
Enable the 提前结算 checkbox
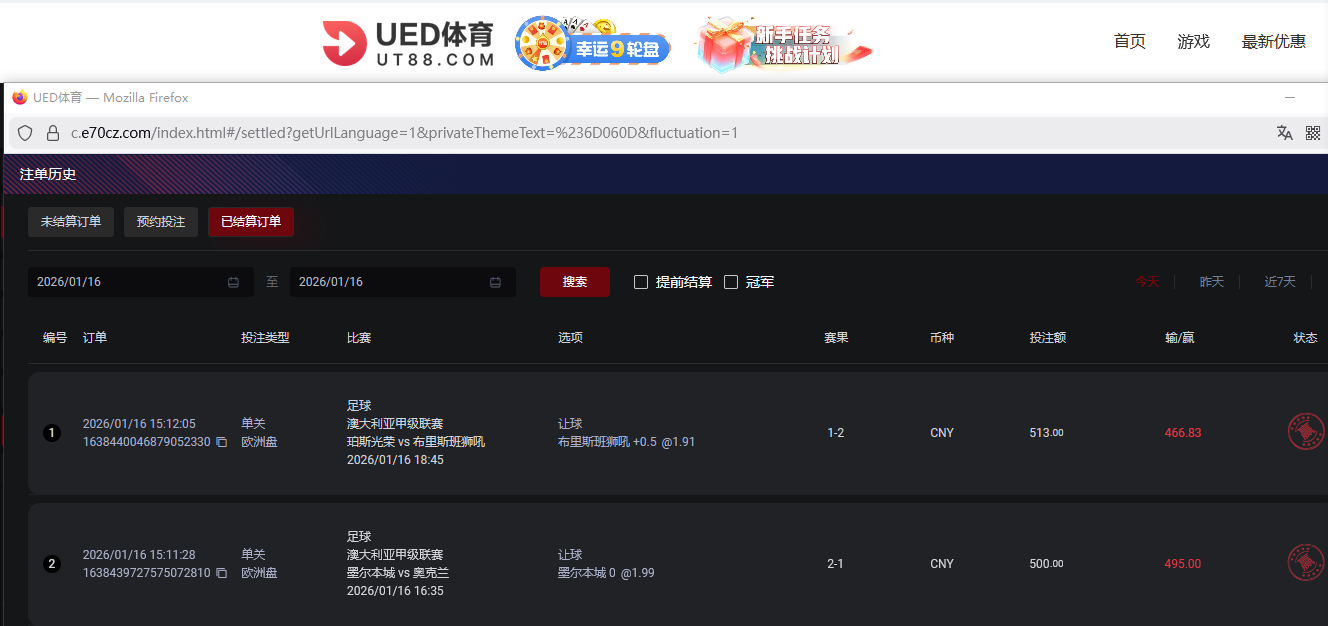[x=641, y=282]
